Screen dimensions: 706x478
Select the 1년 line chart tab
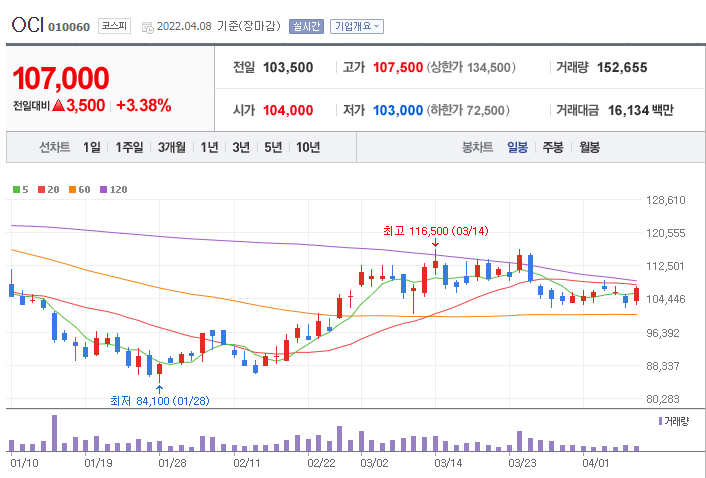pyautogui.click(x=209, y=147)
